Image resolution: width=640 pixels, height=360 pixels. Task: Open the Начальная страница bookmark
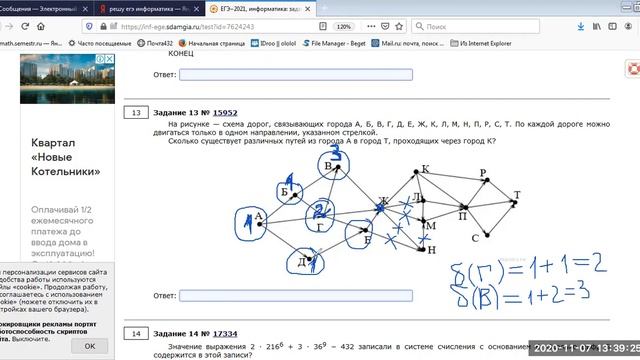point(212,43)
